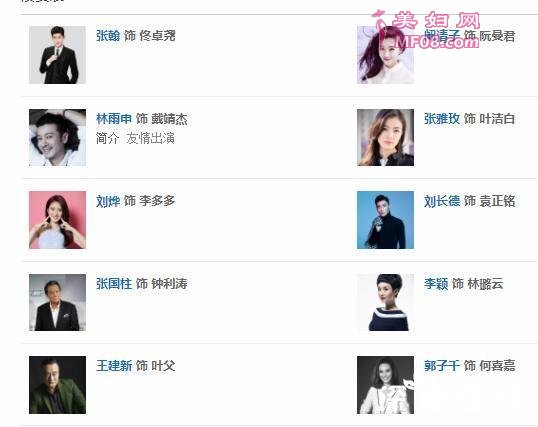
Task: Click 张翰's portrait thumbnail
Action: pos(57,55)
